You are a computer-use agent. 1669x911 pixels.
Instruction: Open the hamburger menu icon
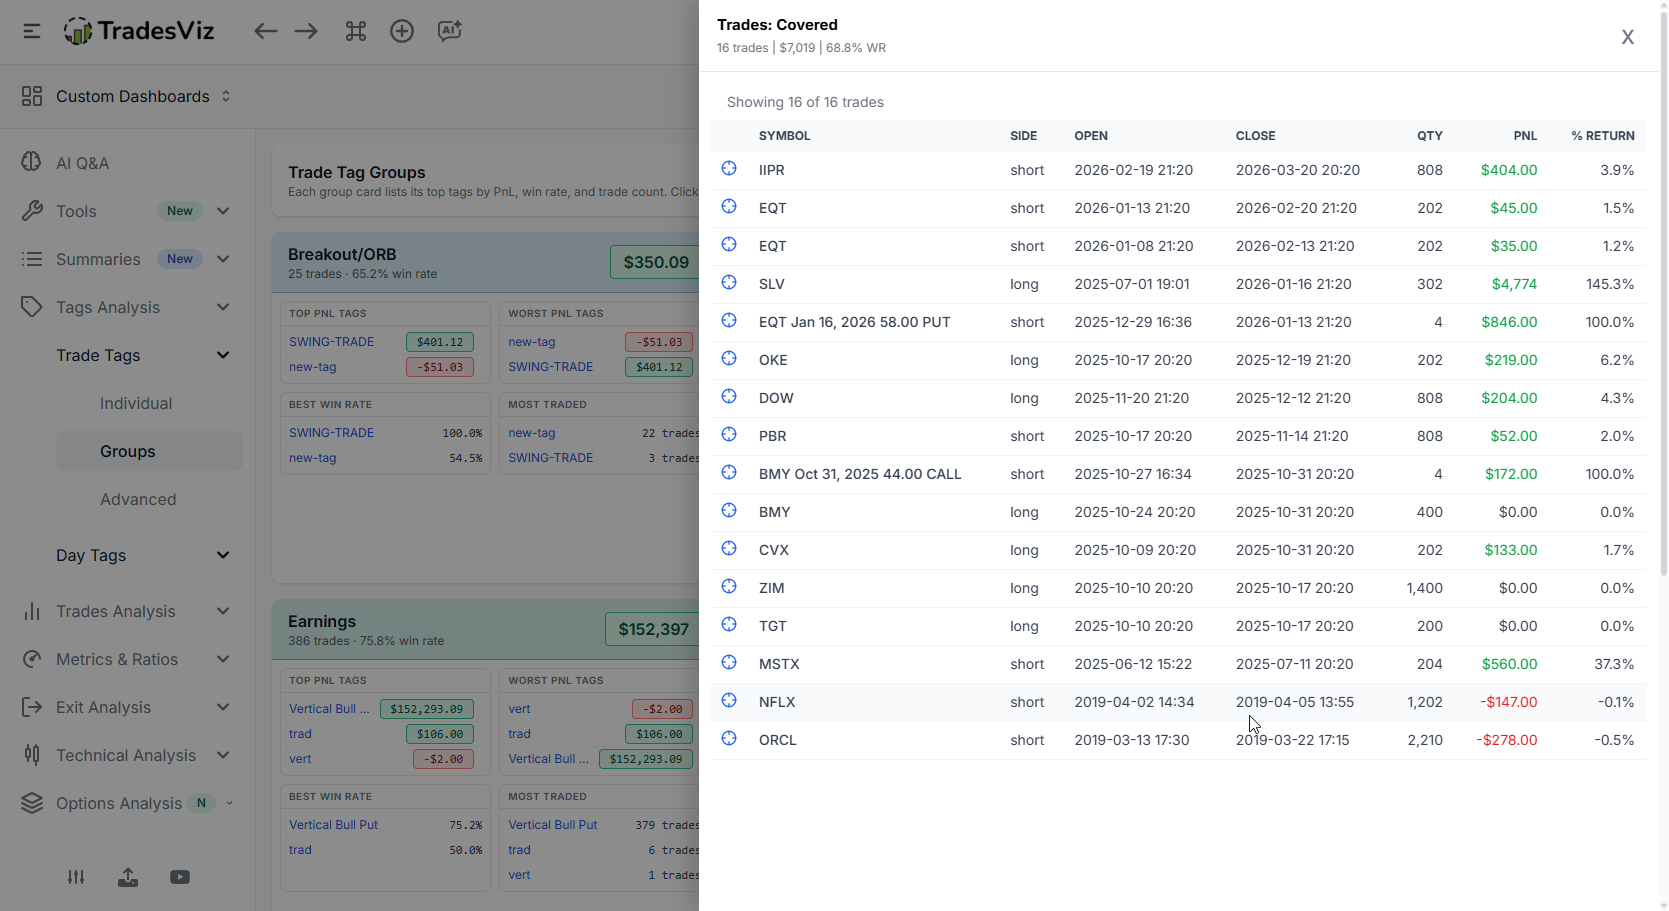[32, 31]
